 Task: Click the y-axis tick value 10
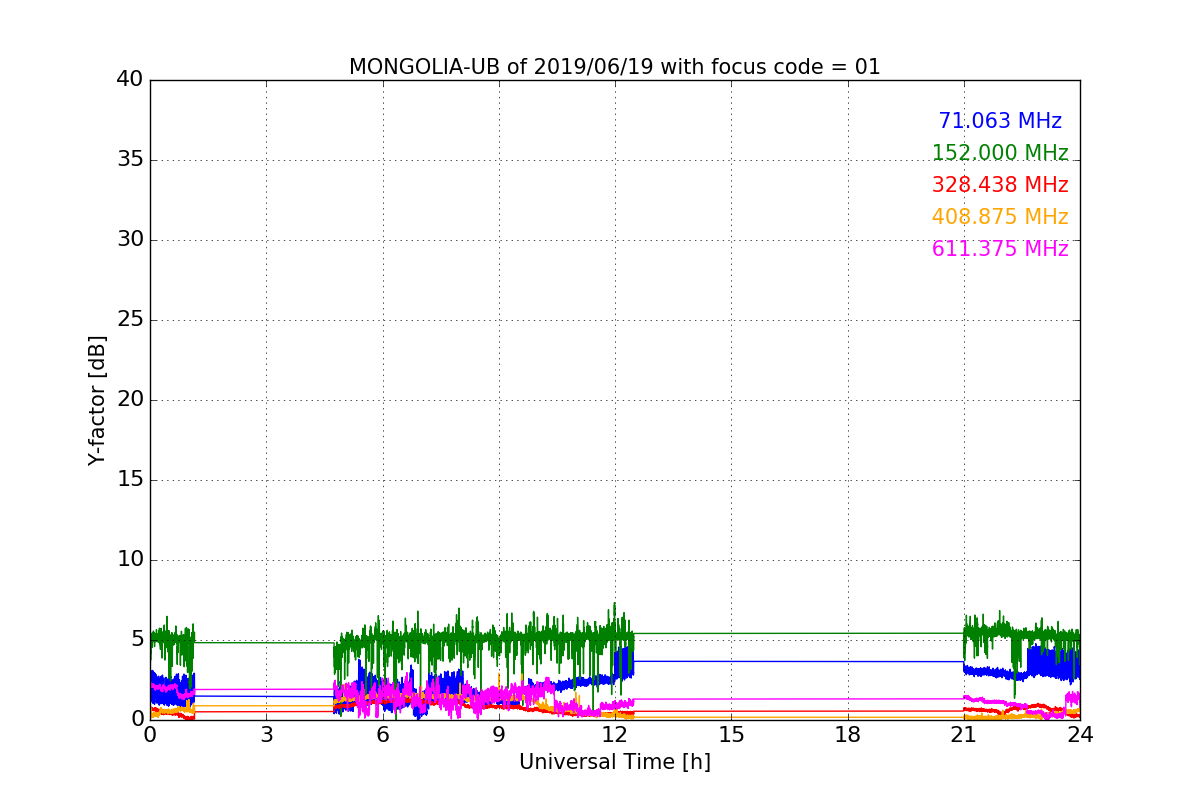[x=130, y=559]
